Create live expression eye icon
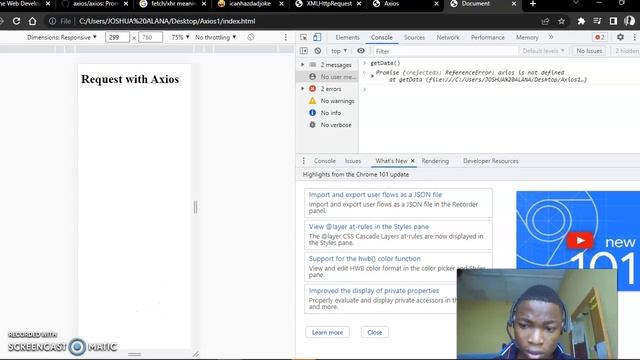The image size is (640, 360). (x=361, y=51)
